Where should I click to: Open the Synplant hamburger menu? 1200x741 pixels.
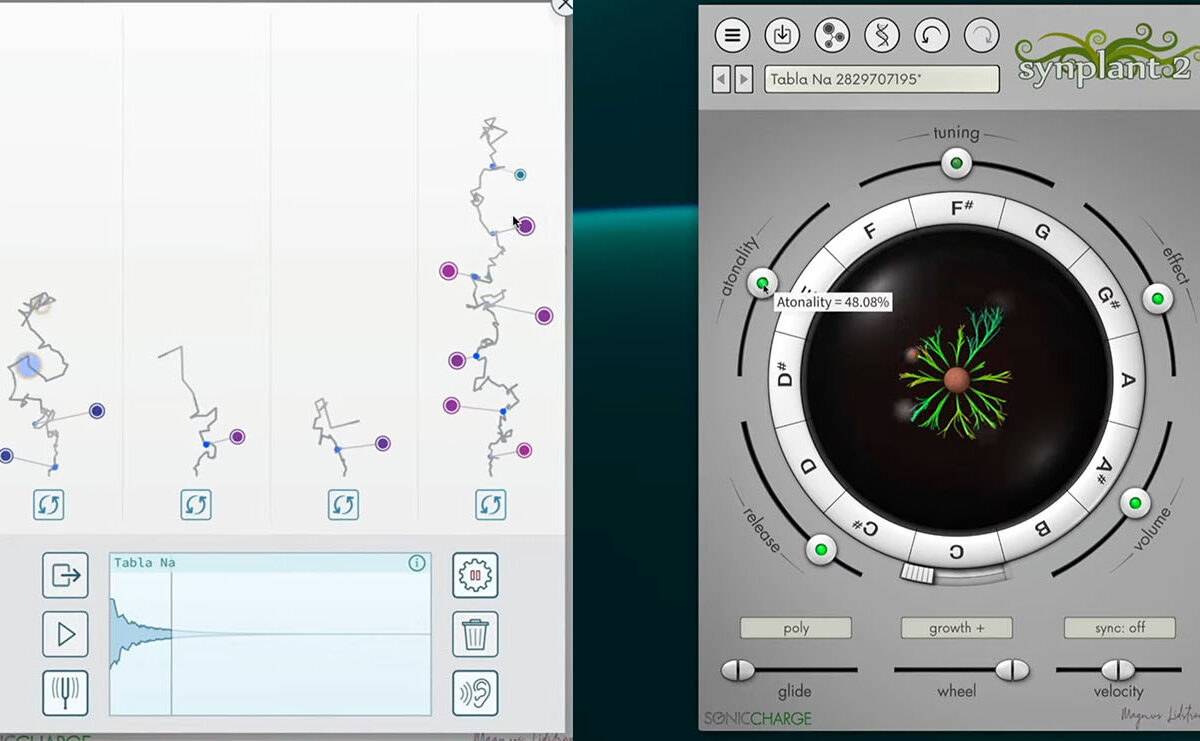pyautogui.click(x=732, y=36)
